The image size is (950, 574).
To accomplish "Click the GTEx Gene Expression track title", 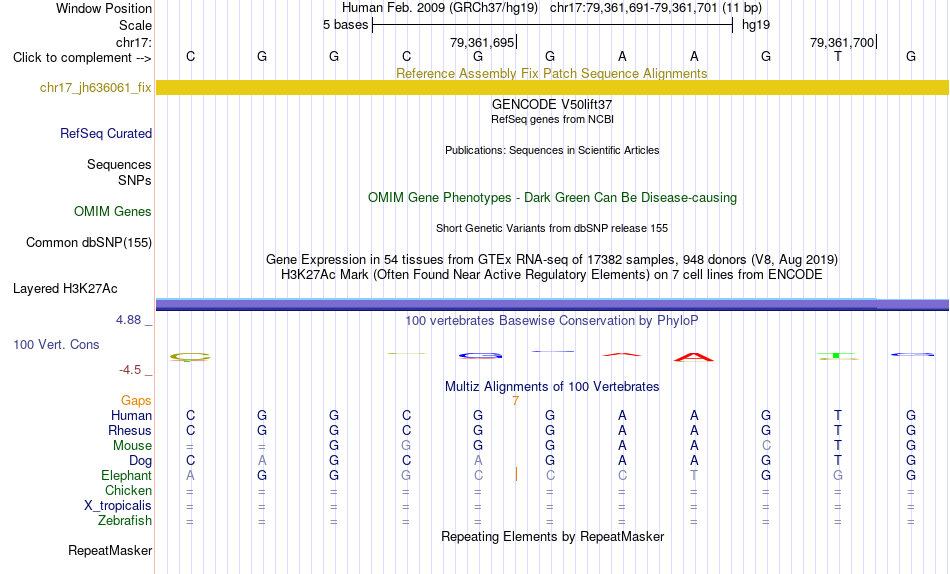I will tap(552, 259).
